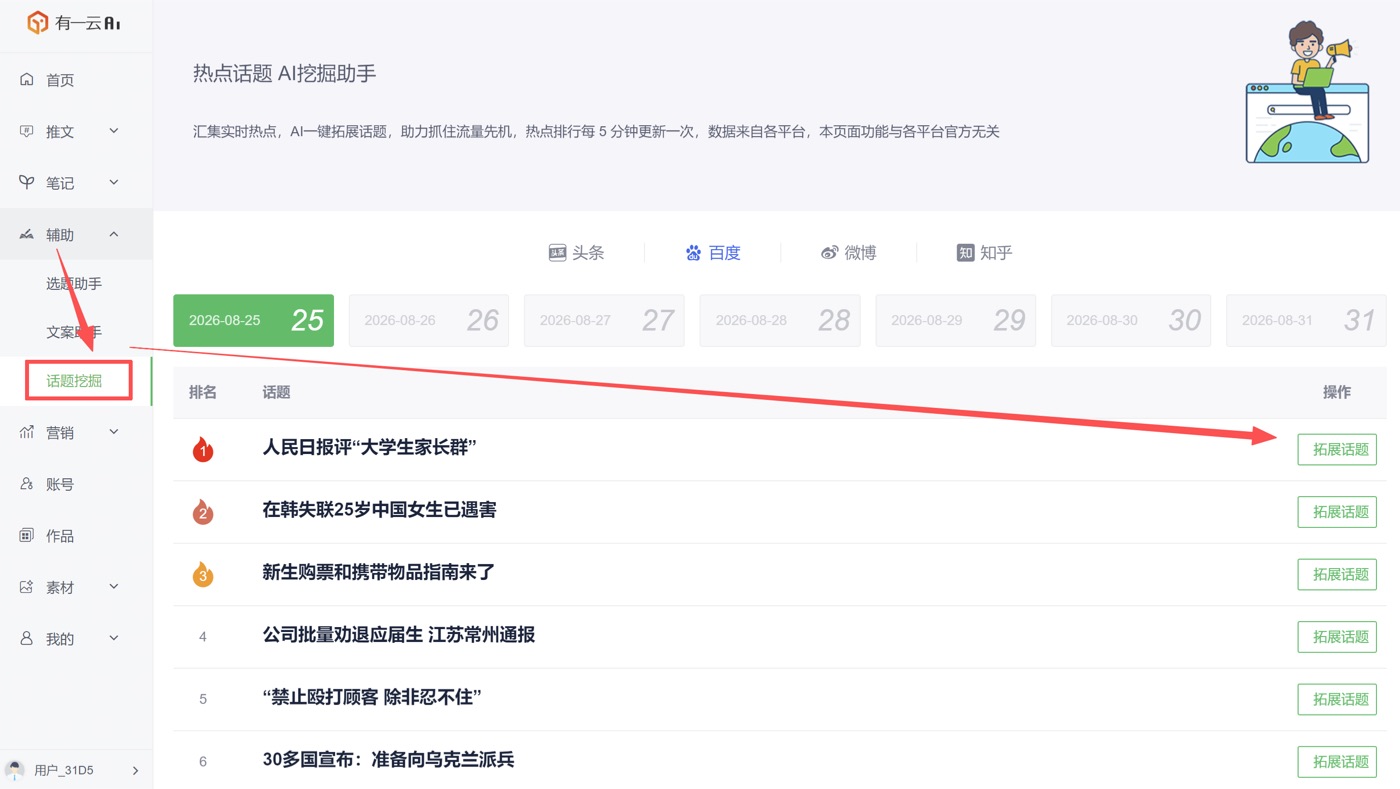Expand the 推文 menu chevron
The height and width of the screenshot is (789, 1400).
113,131
